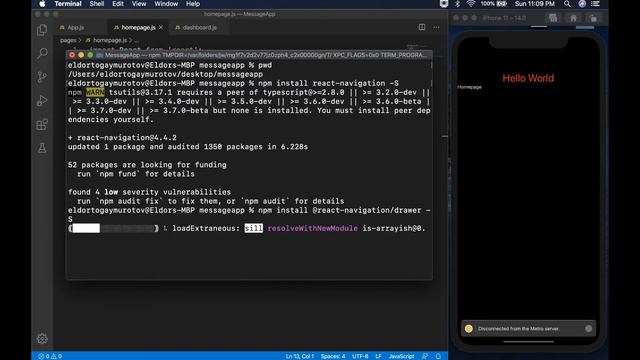Open the Manage gear menu
Viewport: 640px width, 360px height.
coord(42,339)
